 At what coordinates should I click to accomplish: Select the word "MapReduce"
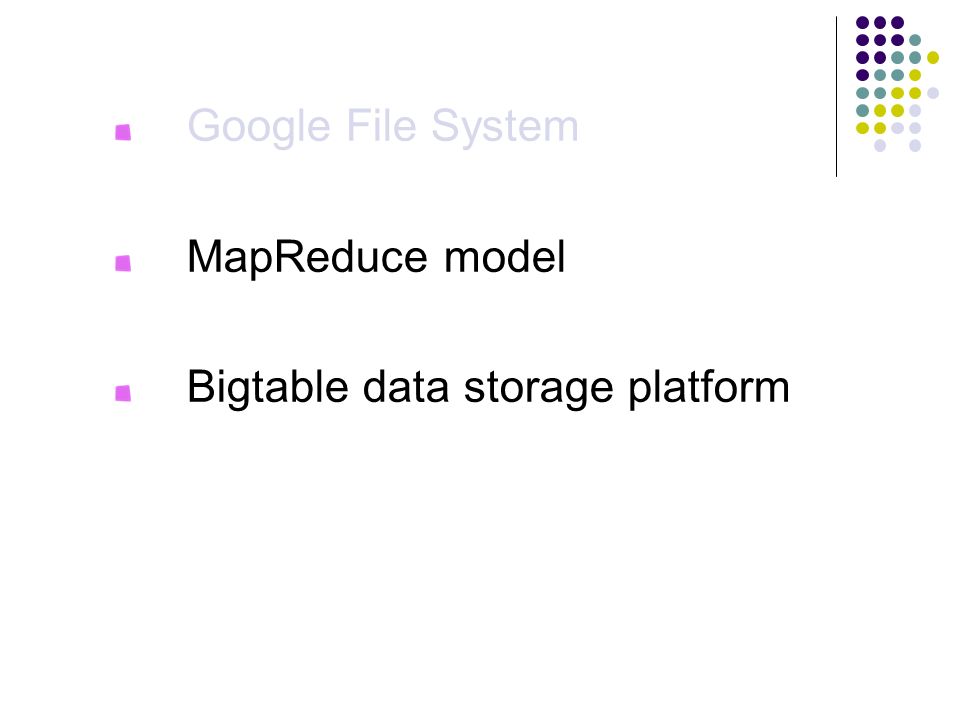[307, 258]
